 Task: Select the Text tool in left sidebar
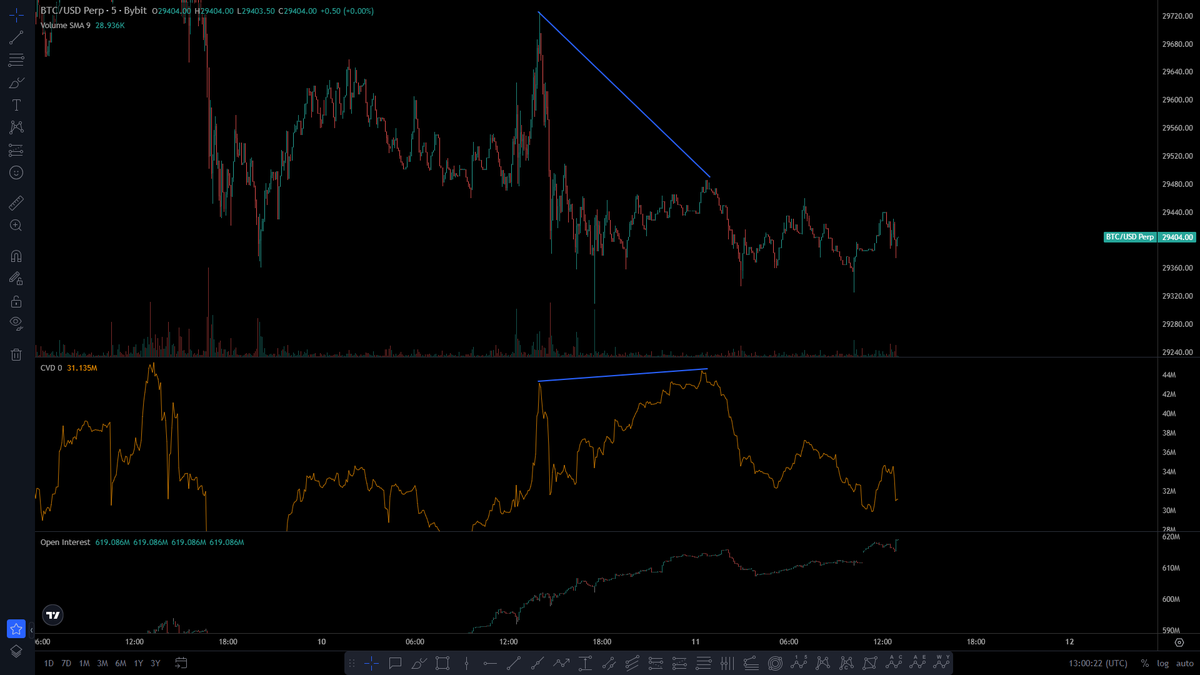[16, 105]
